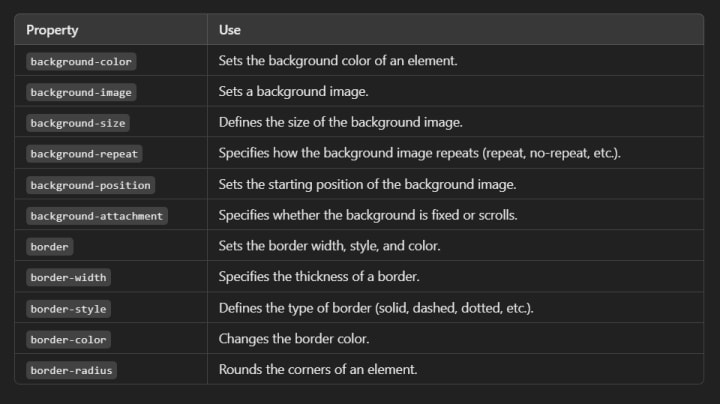Click the background-image property code tag
720x404 pixels.
80,92
